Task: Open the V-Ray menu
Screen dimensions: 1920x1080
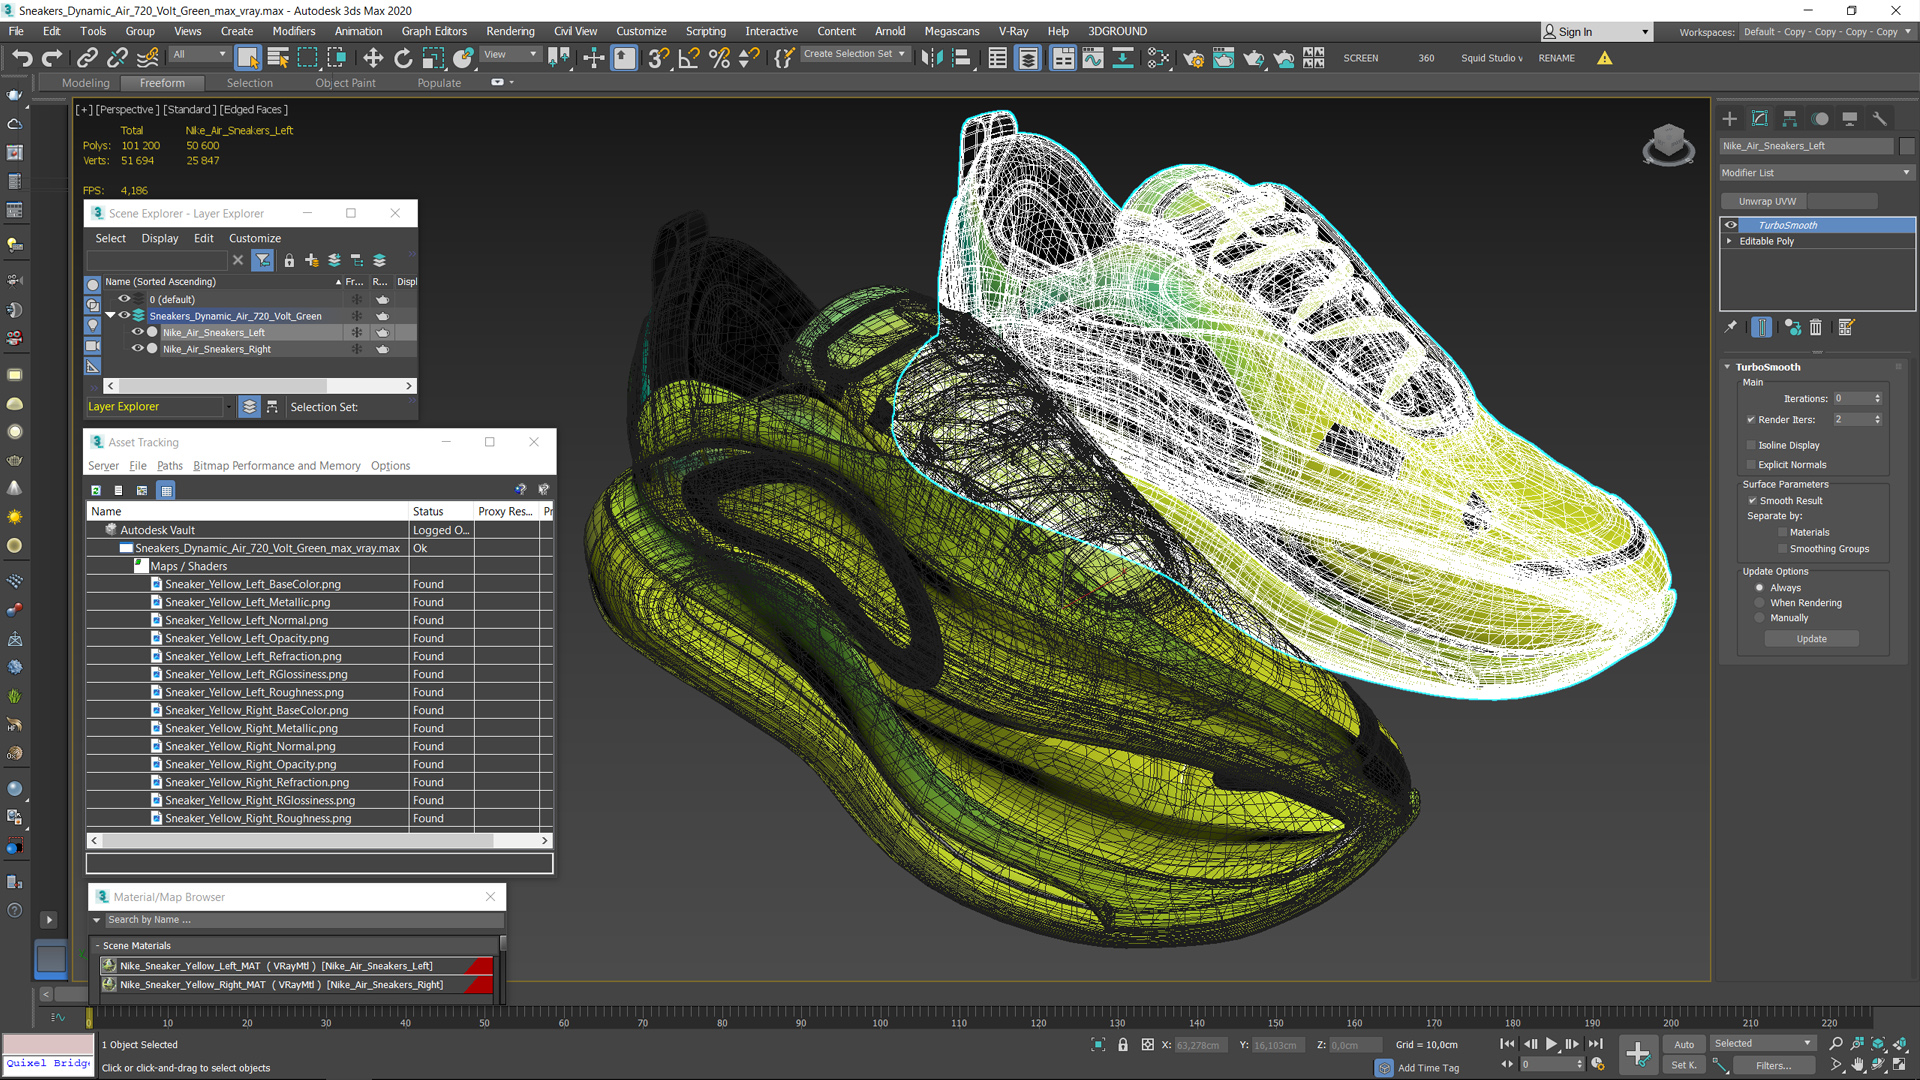Action: point(1013,31)
